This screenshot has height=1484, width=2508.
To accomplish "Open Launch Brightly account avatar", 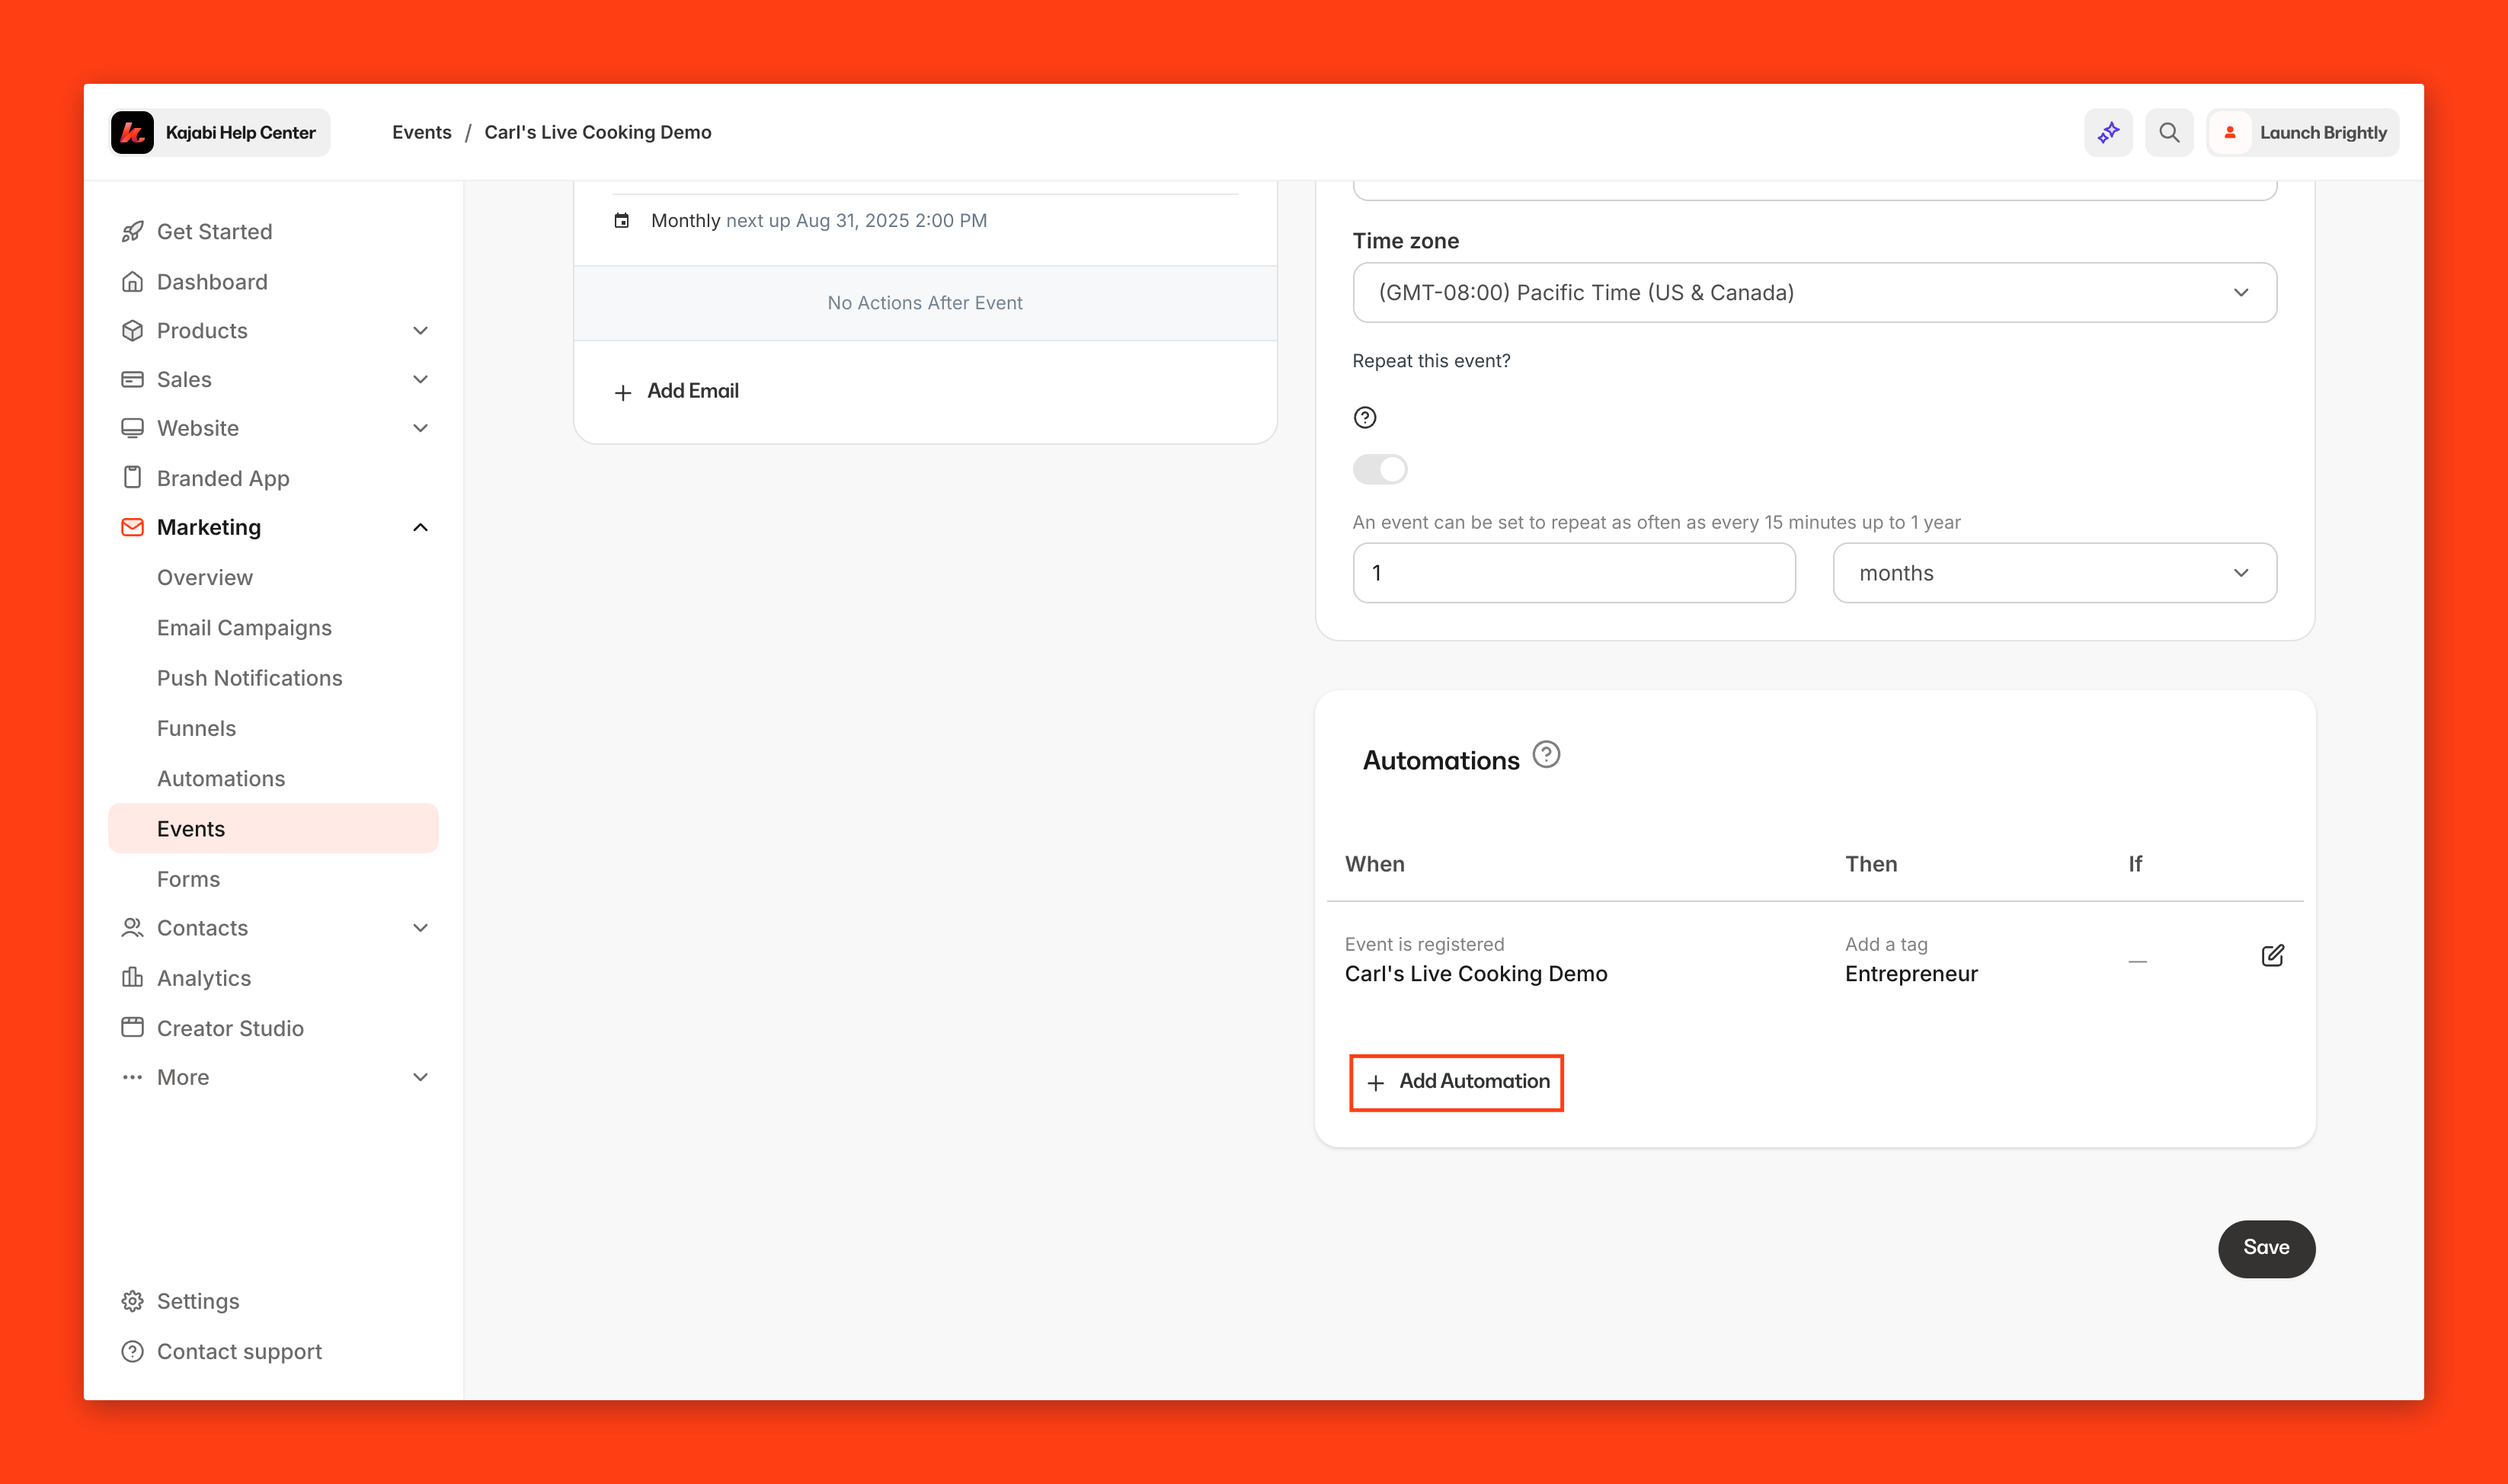I will [x=2230, y=132].
